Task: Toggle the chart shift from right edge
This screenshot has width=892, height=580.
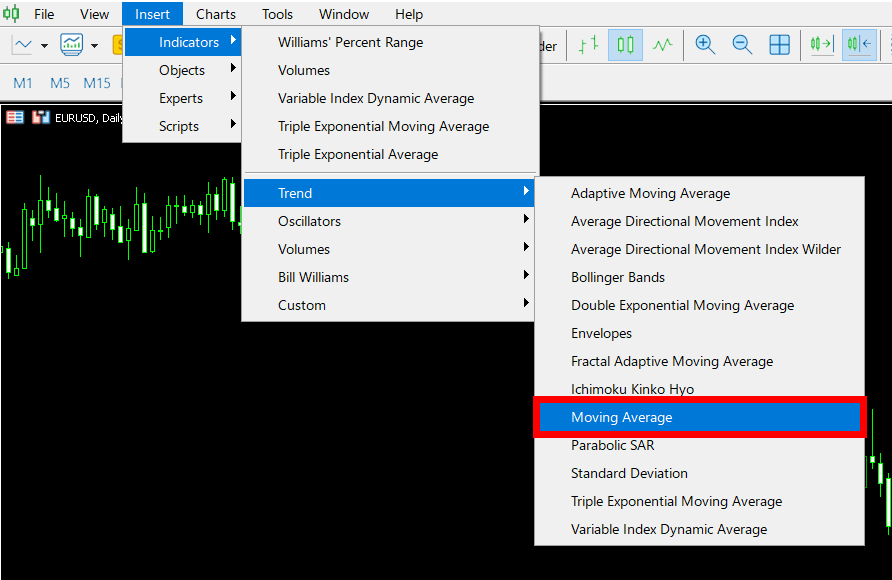Action: click(859, 44)
